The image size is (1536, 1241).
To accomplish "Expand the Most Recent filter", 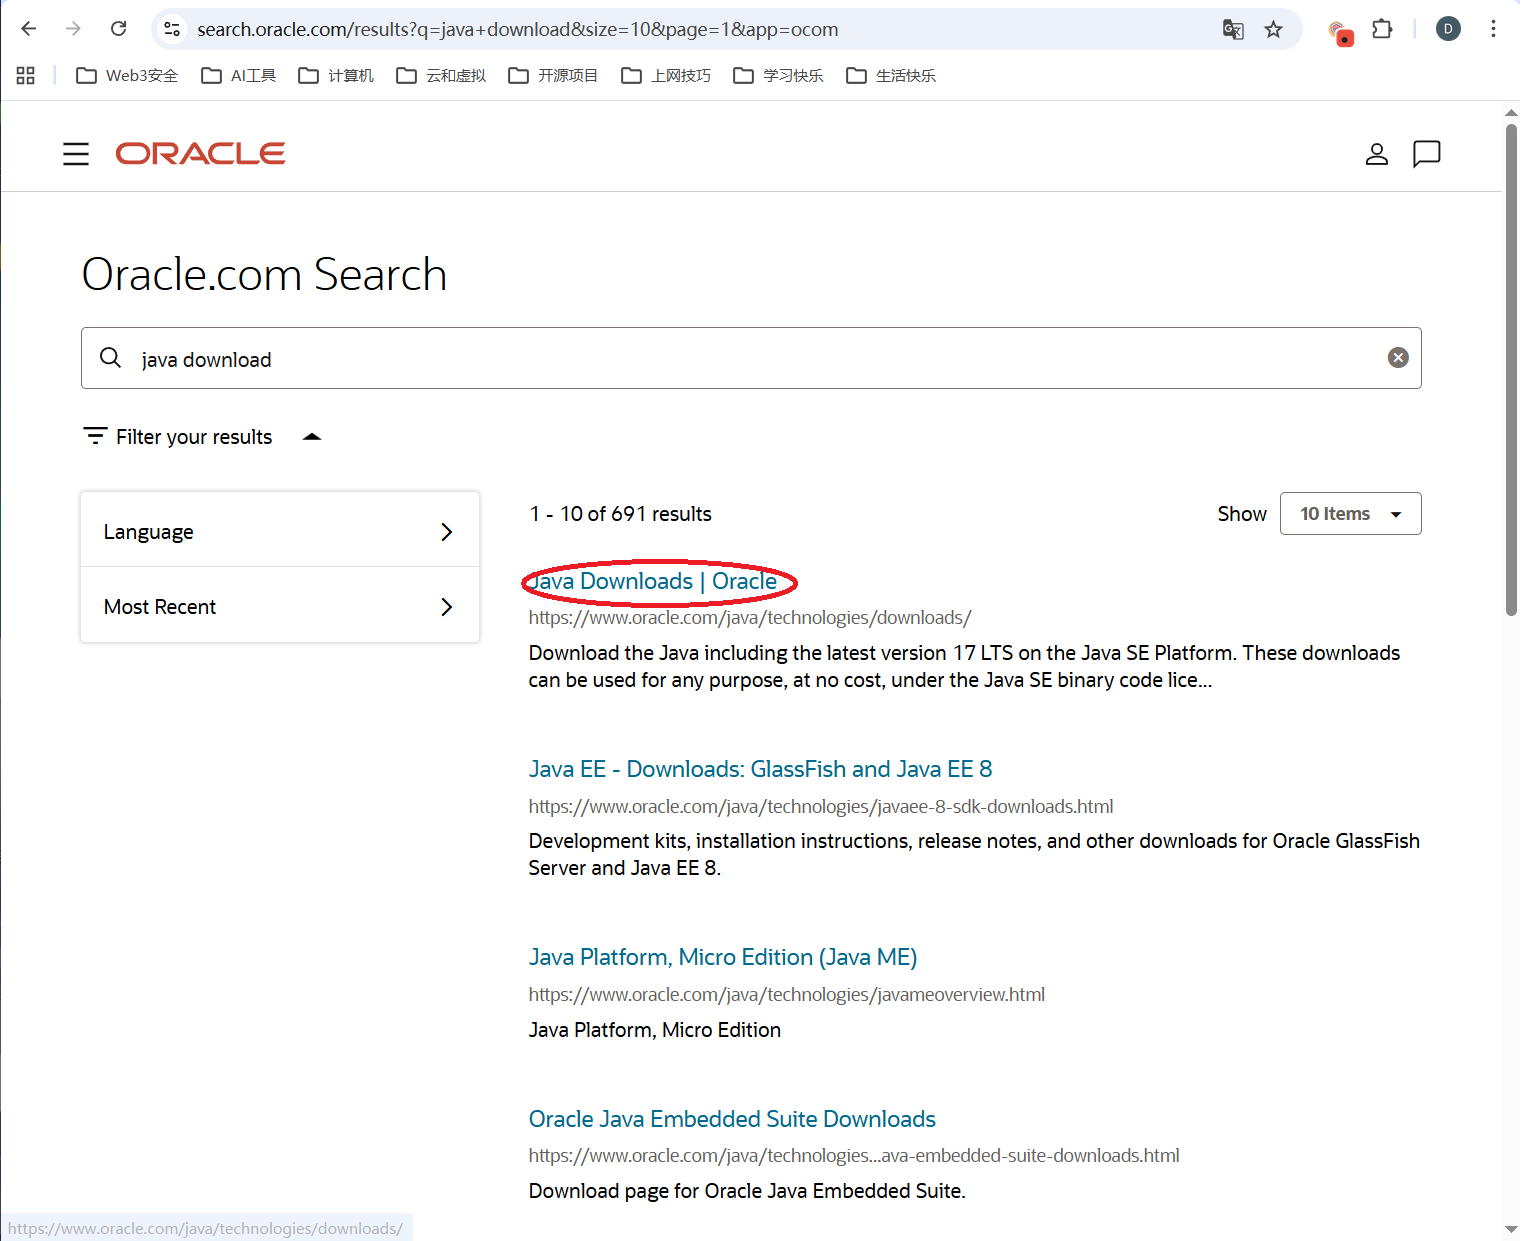I will (x=279, y=606).
